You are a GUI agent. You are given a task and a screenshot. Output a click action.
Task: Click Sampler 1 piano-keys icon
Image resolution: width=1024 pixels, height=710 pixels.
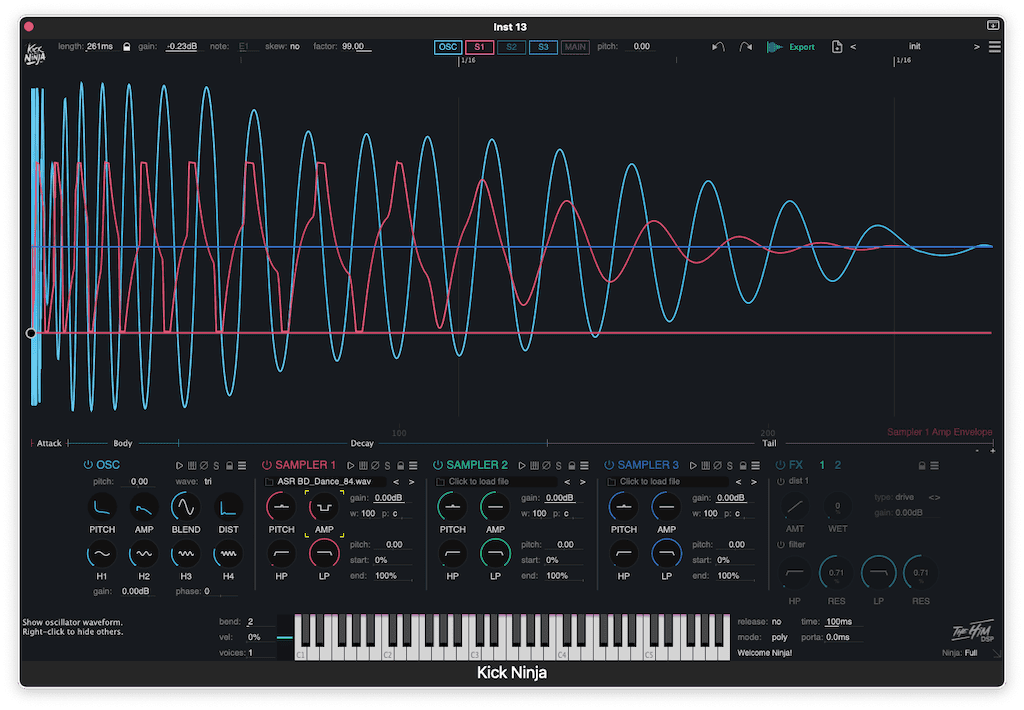coord(363,466)
